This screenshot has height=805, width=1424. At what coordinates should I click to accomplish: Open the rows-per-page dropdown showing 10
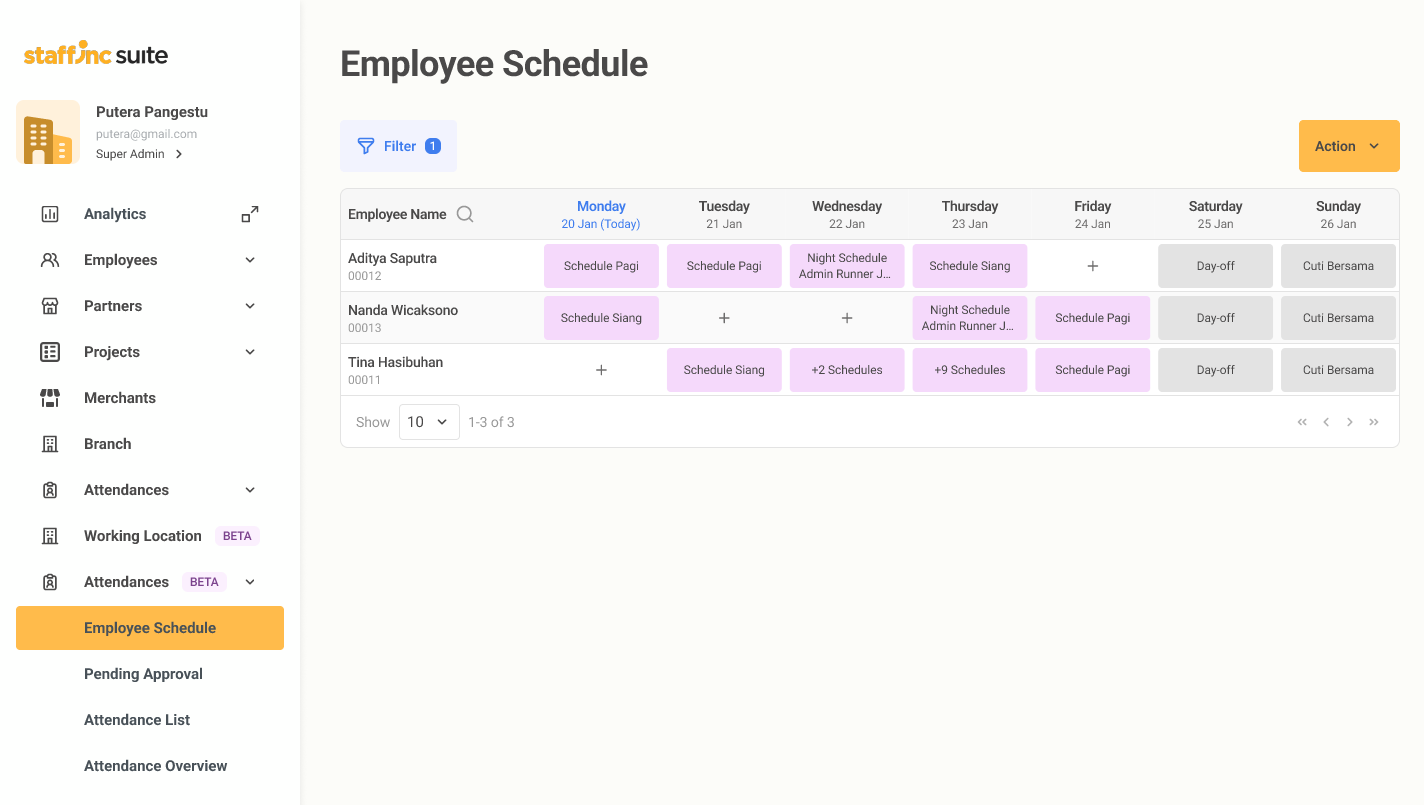(x=429, y=422)
